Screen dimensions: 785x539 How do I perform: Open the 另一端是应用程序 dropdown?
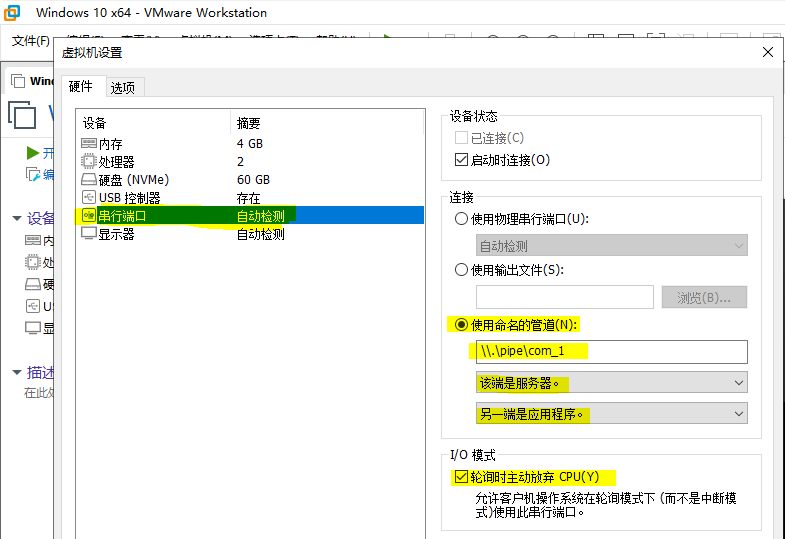[611, 413]
